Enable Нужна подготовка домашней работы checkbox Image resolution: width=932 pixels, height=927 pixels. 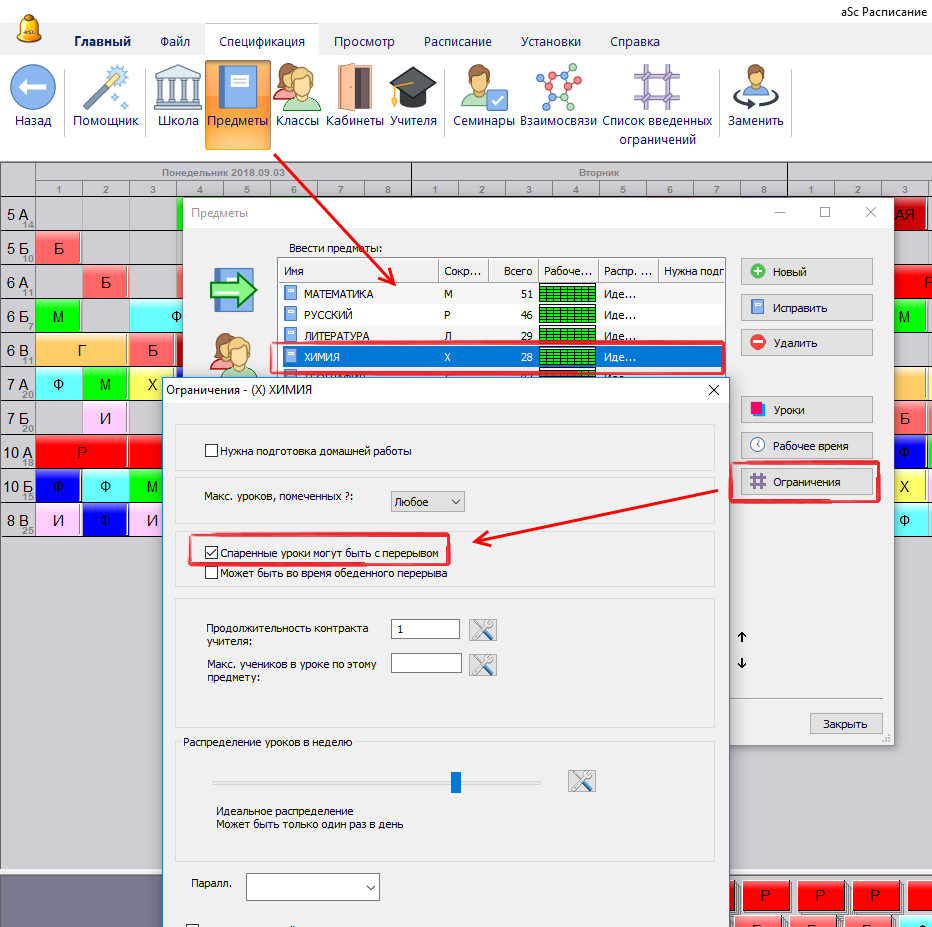tap(211, 451)
